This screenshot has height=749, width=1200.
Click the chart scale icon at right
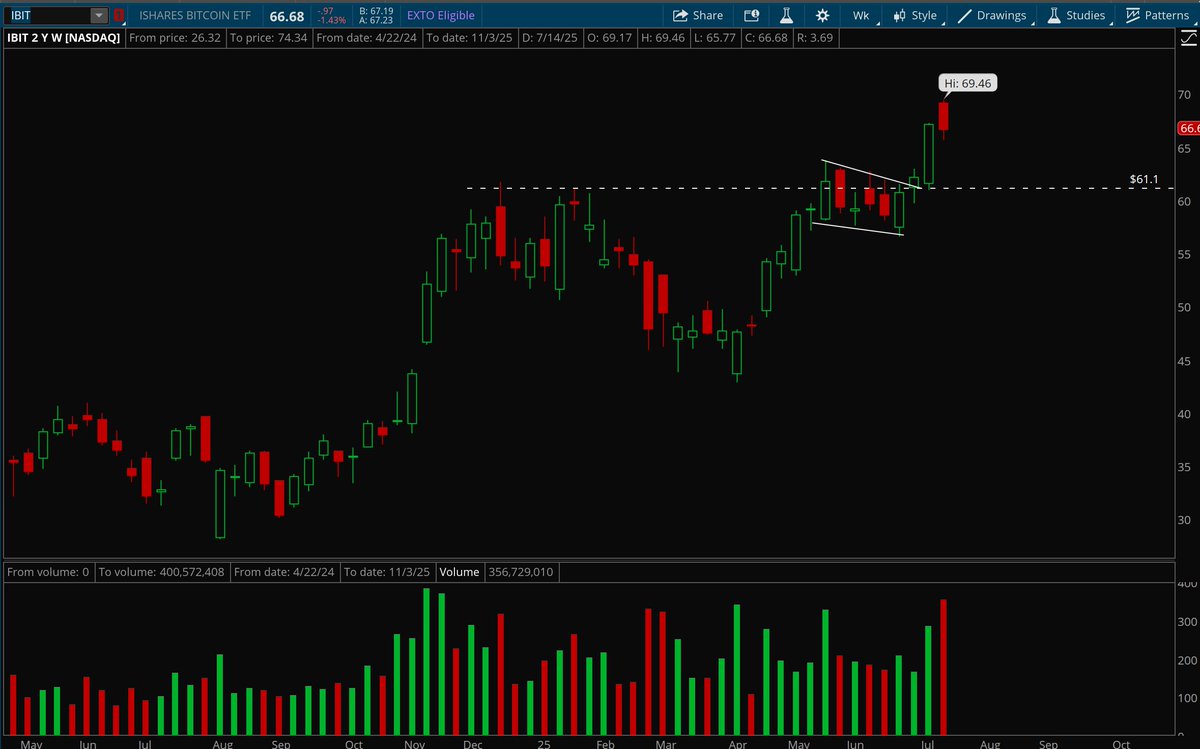(1190, 38)
